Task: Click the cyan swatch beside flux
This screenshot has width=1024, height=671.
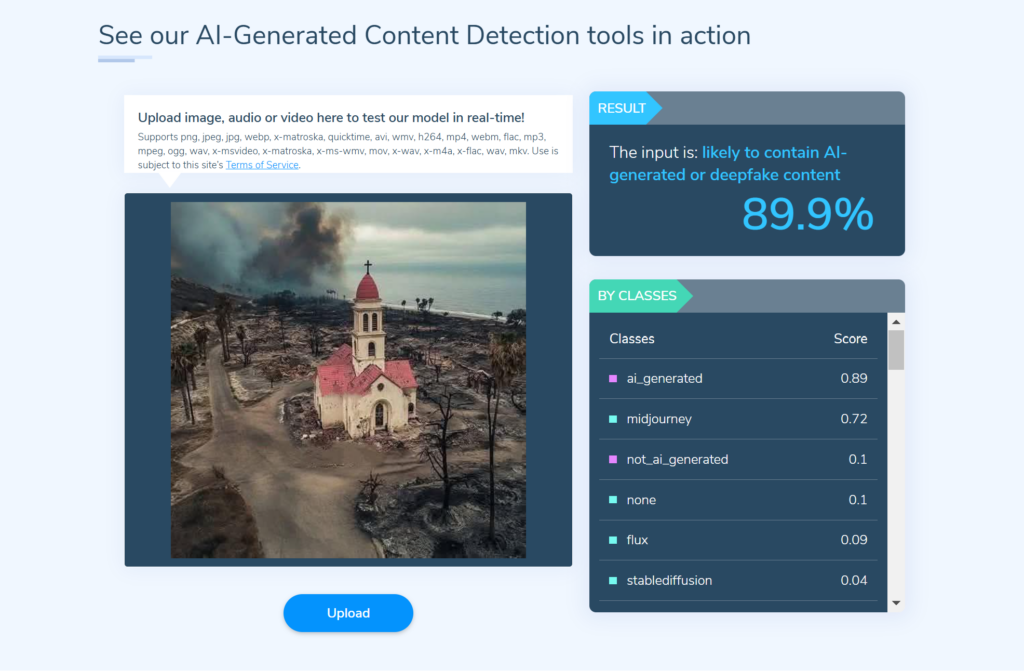Action: 613,540
